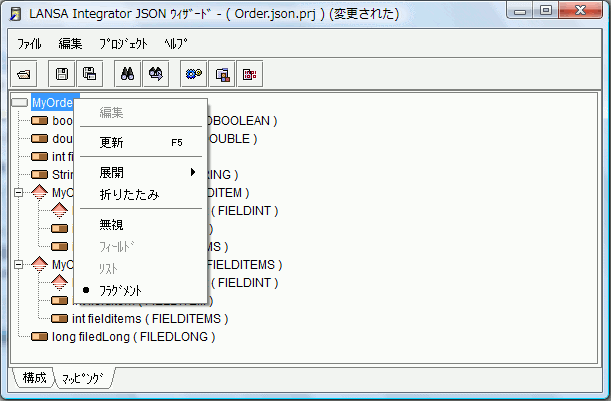Click the last red grid toolbar icon
Viewport: 611px width, 401px height.
250,74
